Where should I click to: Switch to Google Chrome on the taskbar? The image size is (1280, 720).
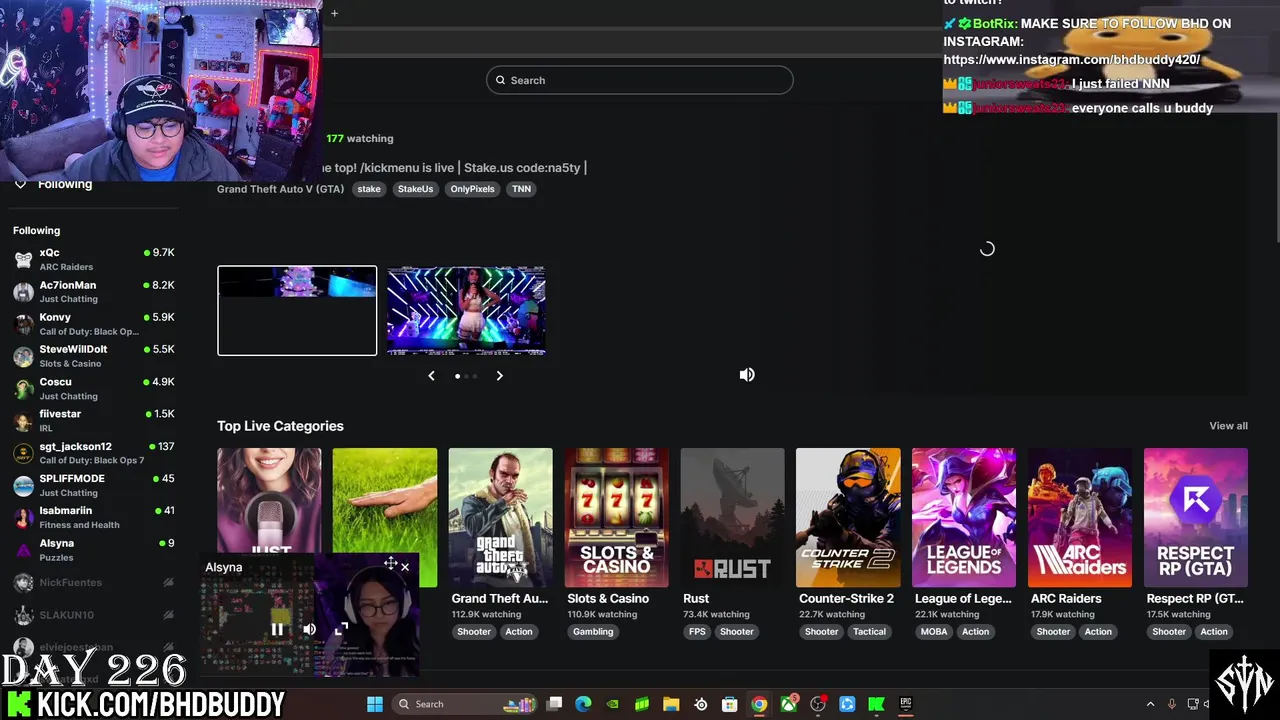tap(759, 704)
